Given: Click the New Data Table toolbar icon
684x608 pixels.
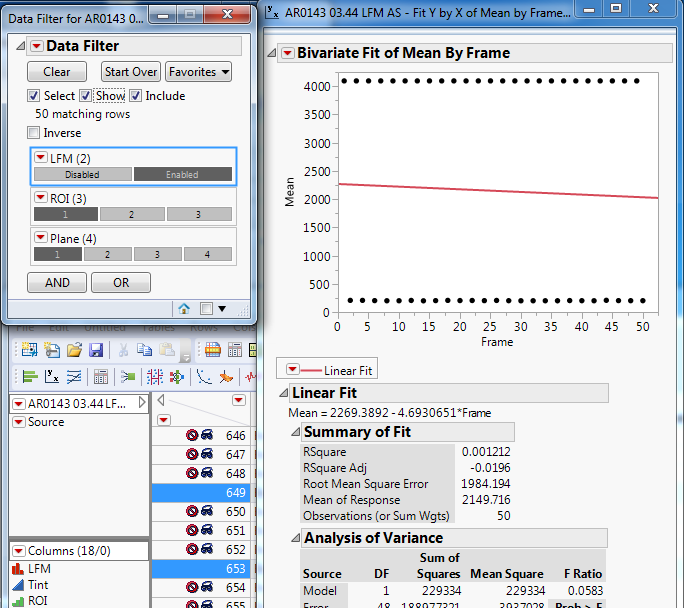Looking at the screenshot, I should pos(29,350).
